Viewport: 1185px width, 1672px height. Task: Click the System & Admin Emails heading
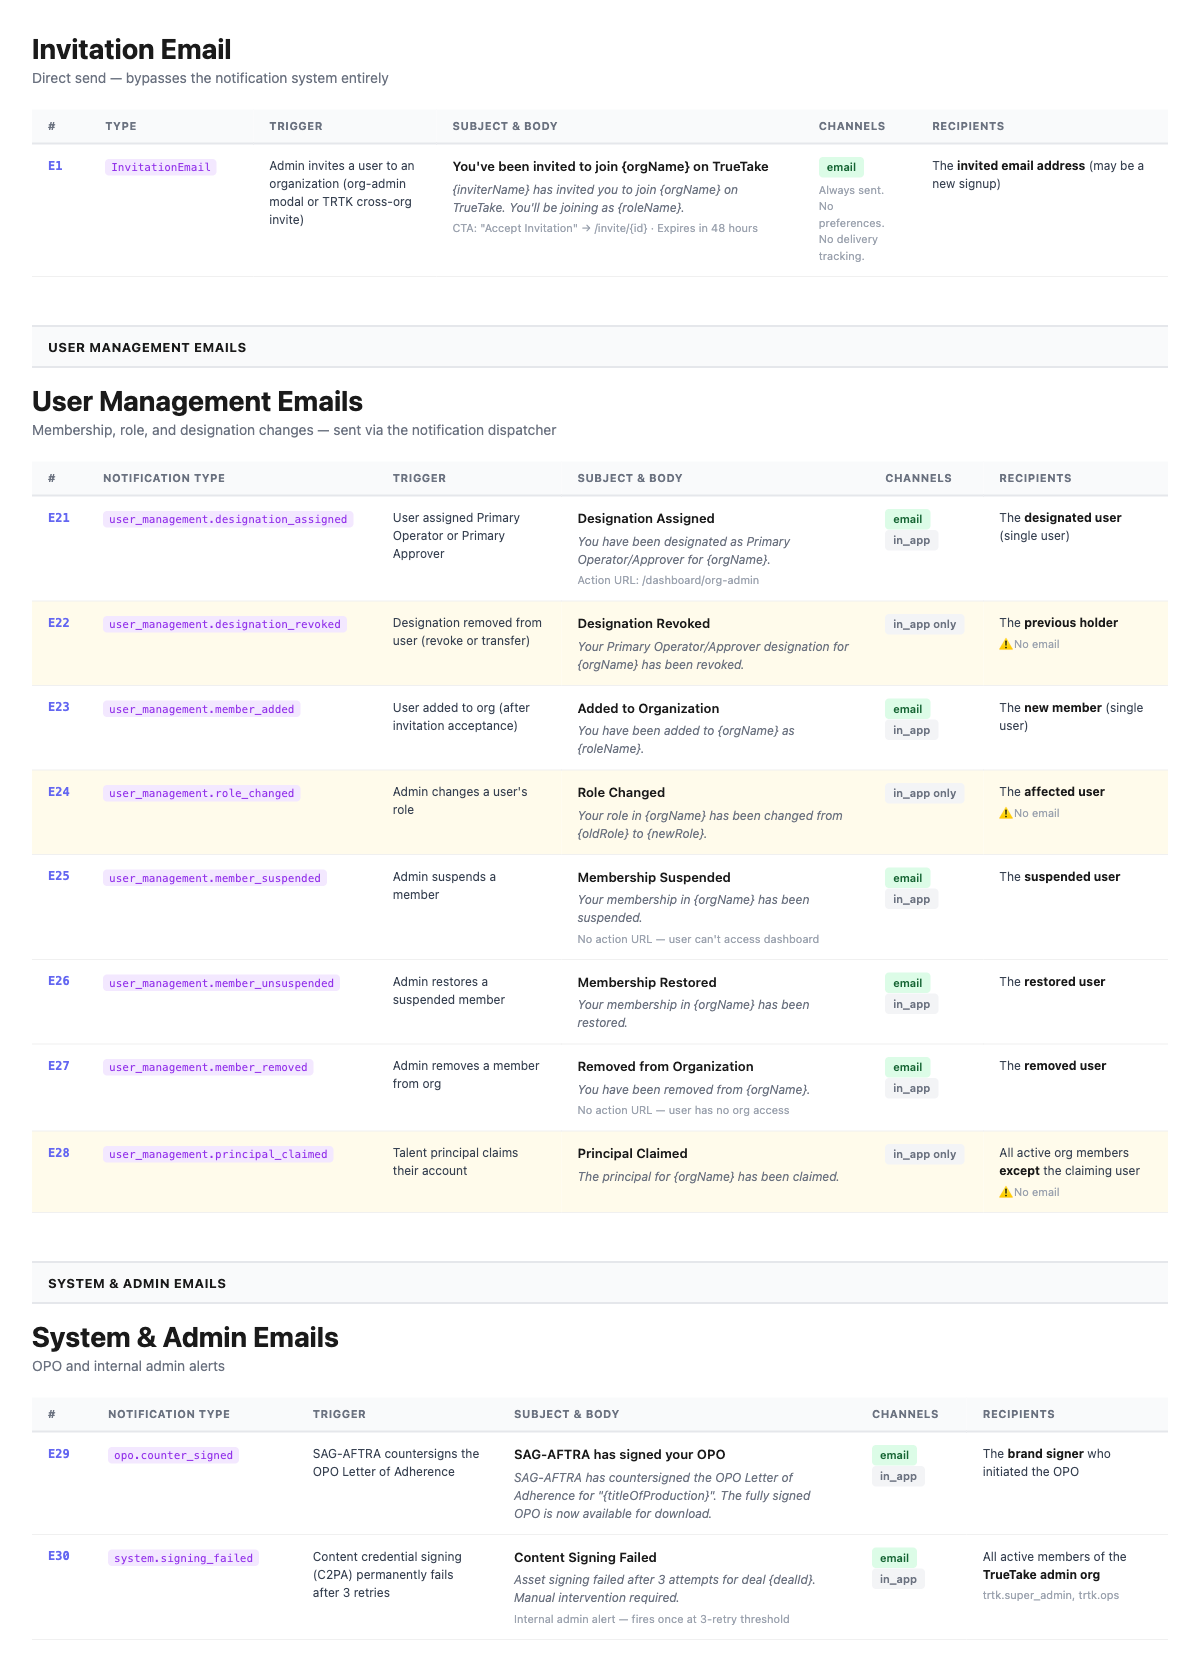(185, 1337)
